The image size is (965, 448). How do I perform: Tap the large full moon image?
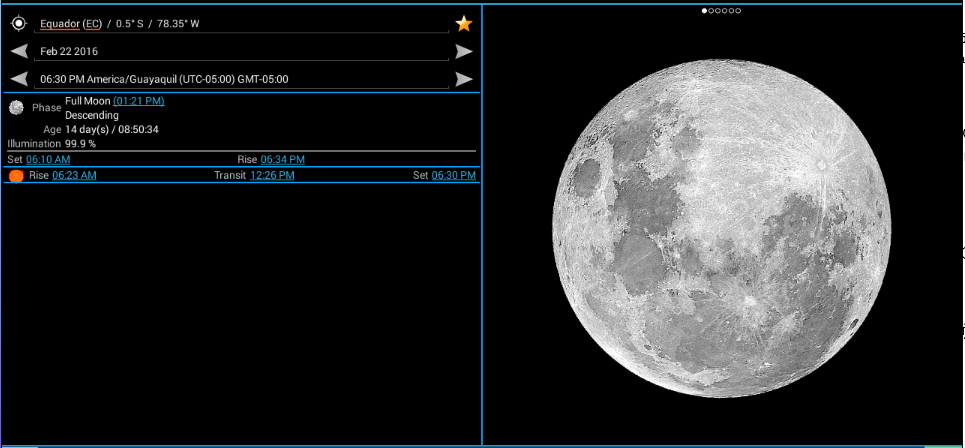click(x=721, y=228)
